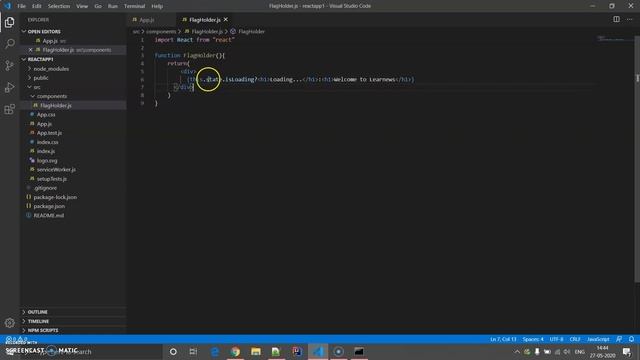Open README.md in the file tree
This screenshot has width=640, height=360.
(x=73, y=216)
